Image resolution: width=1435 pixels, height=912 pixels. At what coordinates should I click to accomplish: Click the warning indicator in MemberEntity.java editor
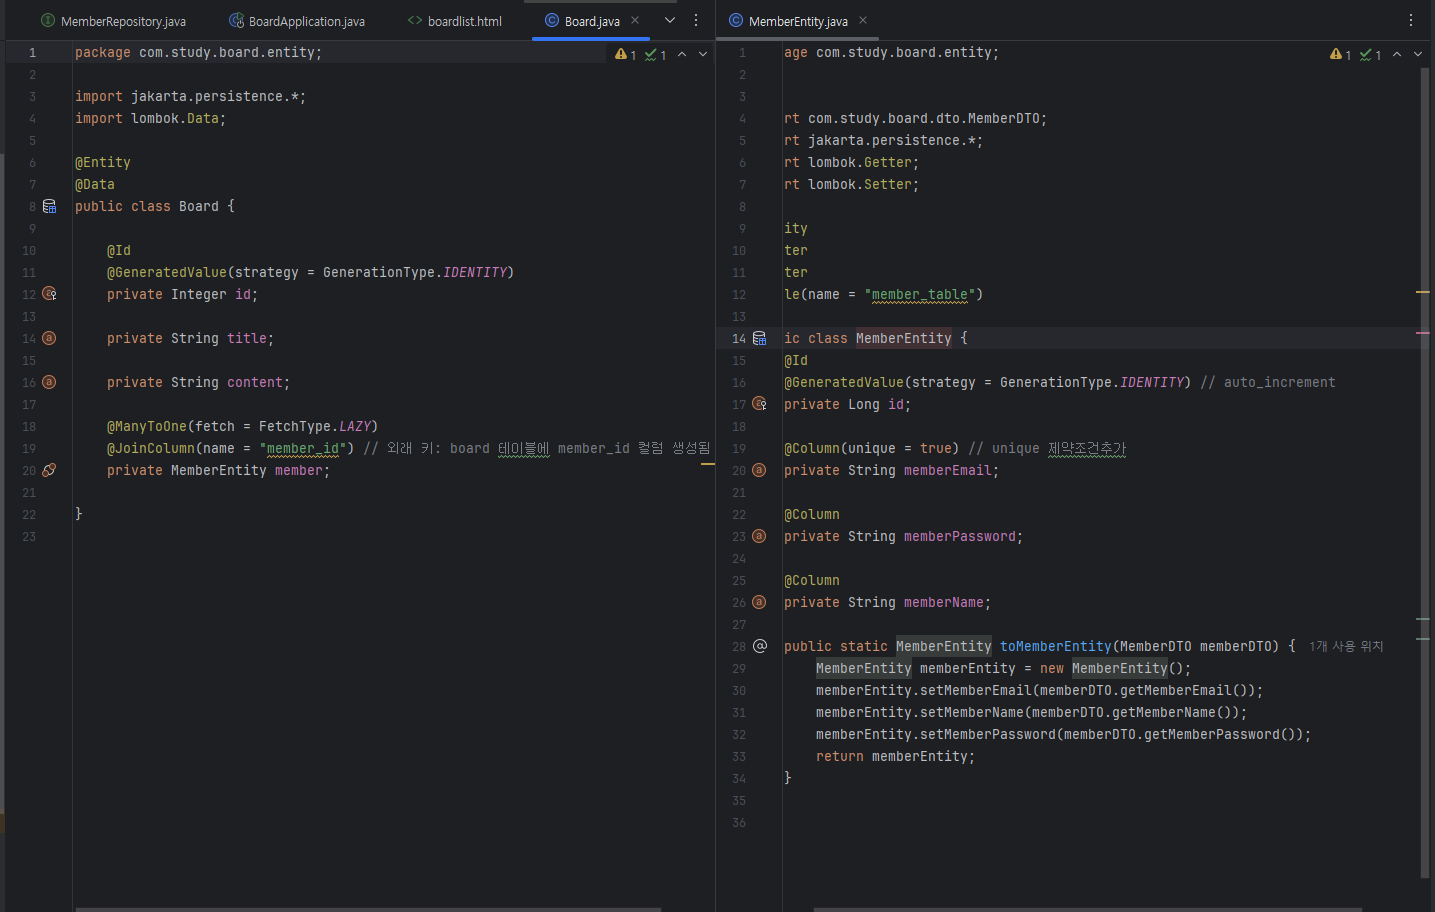(x=1340, y=54)
